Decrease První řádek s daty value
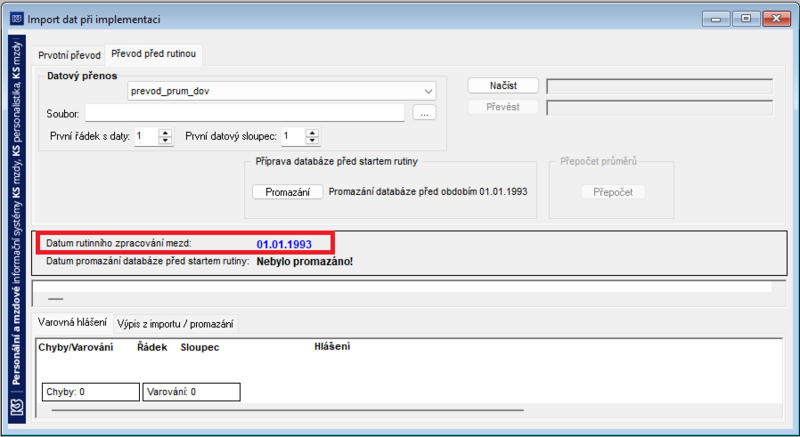Image resolution: width=800 pixels, height=437 pixels. [x=165, y=140]
